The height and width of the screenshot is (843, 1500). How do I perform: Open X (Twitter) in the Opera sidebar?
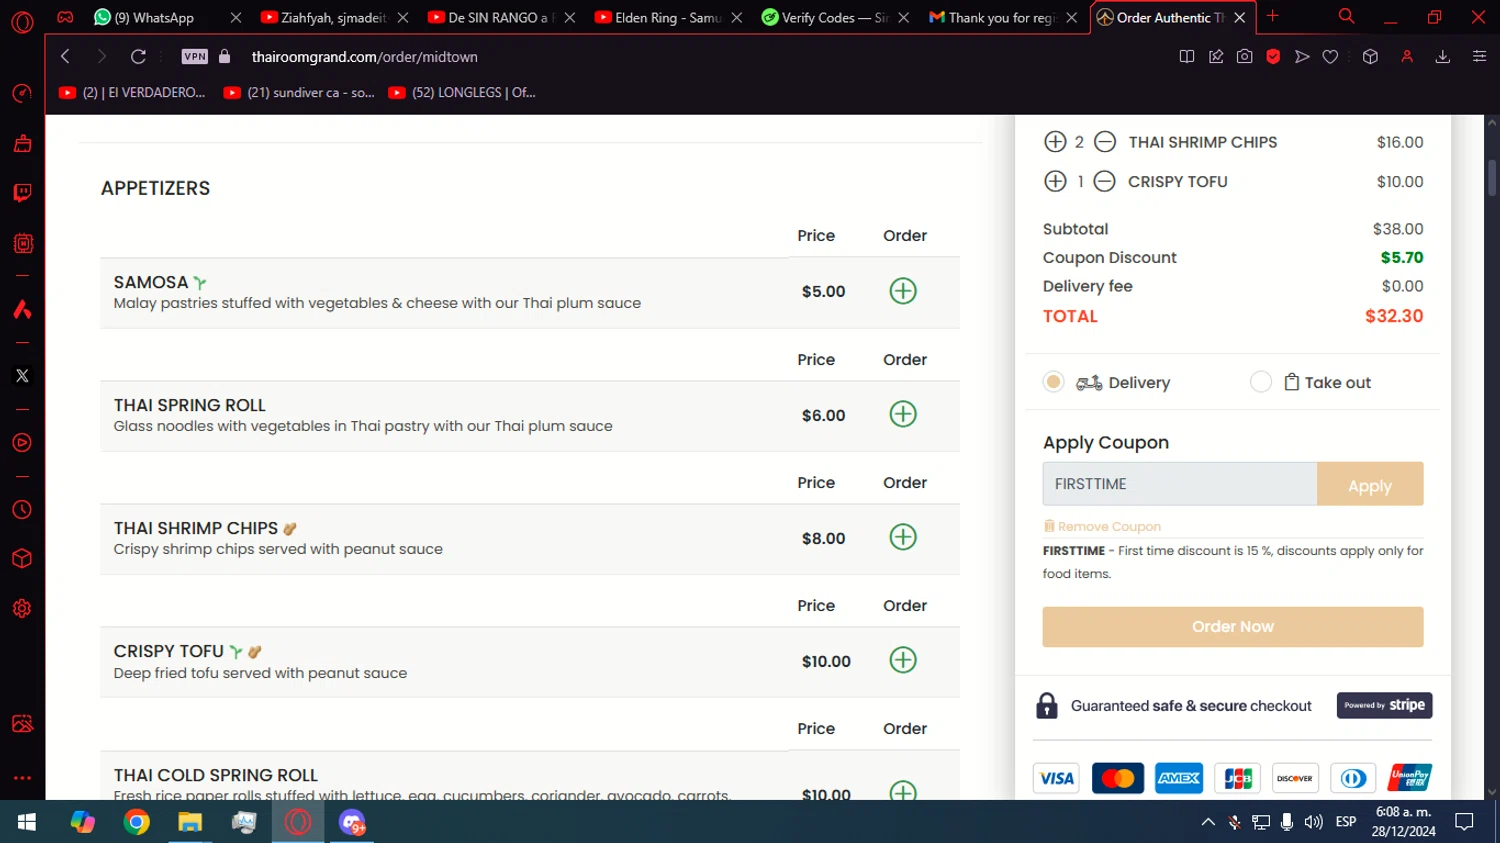coord(22,376)
